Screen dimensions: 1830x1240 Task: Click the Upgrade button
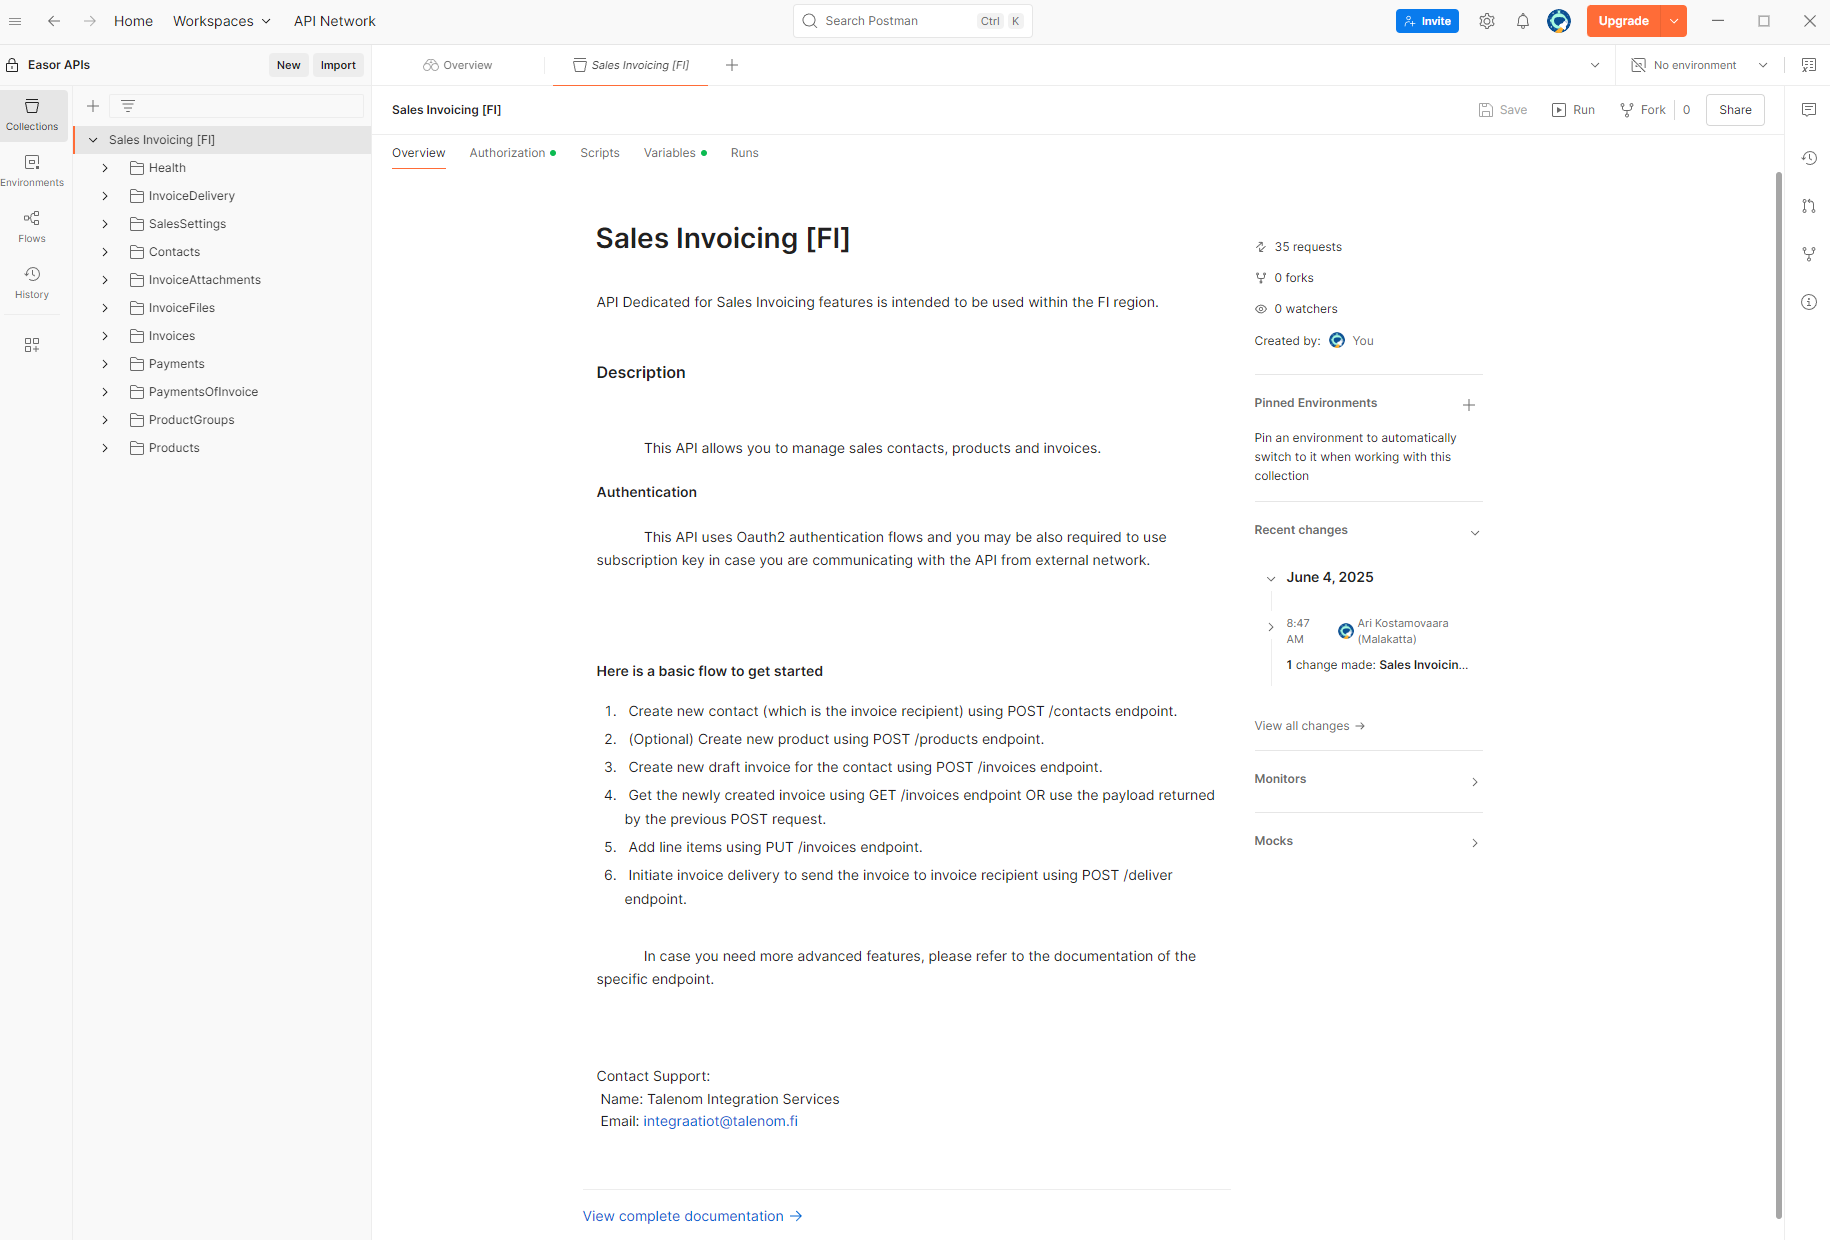(x=1623, y=21)
